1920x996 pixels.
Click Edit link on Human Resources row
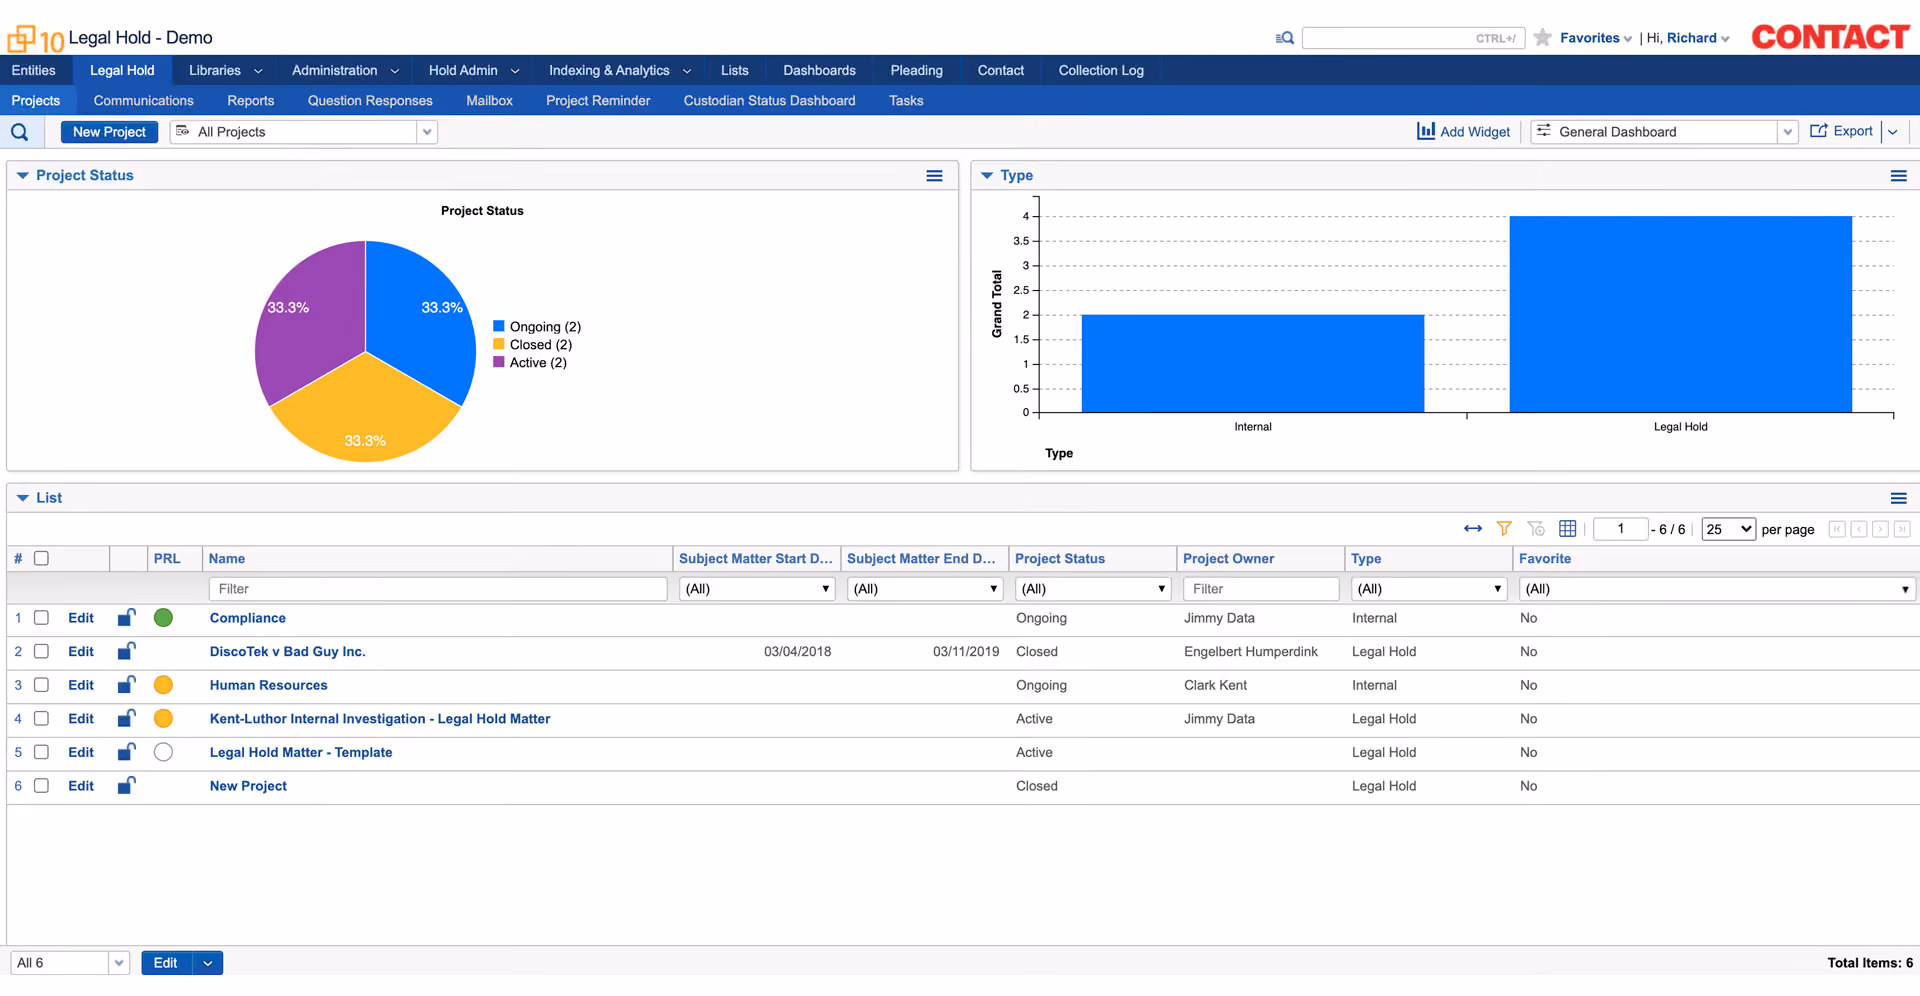point(81,685)
